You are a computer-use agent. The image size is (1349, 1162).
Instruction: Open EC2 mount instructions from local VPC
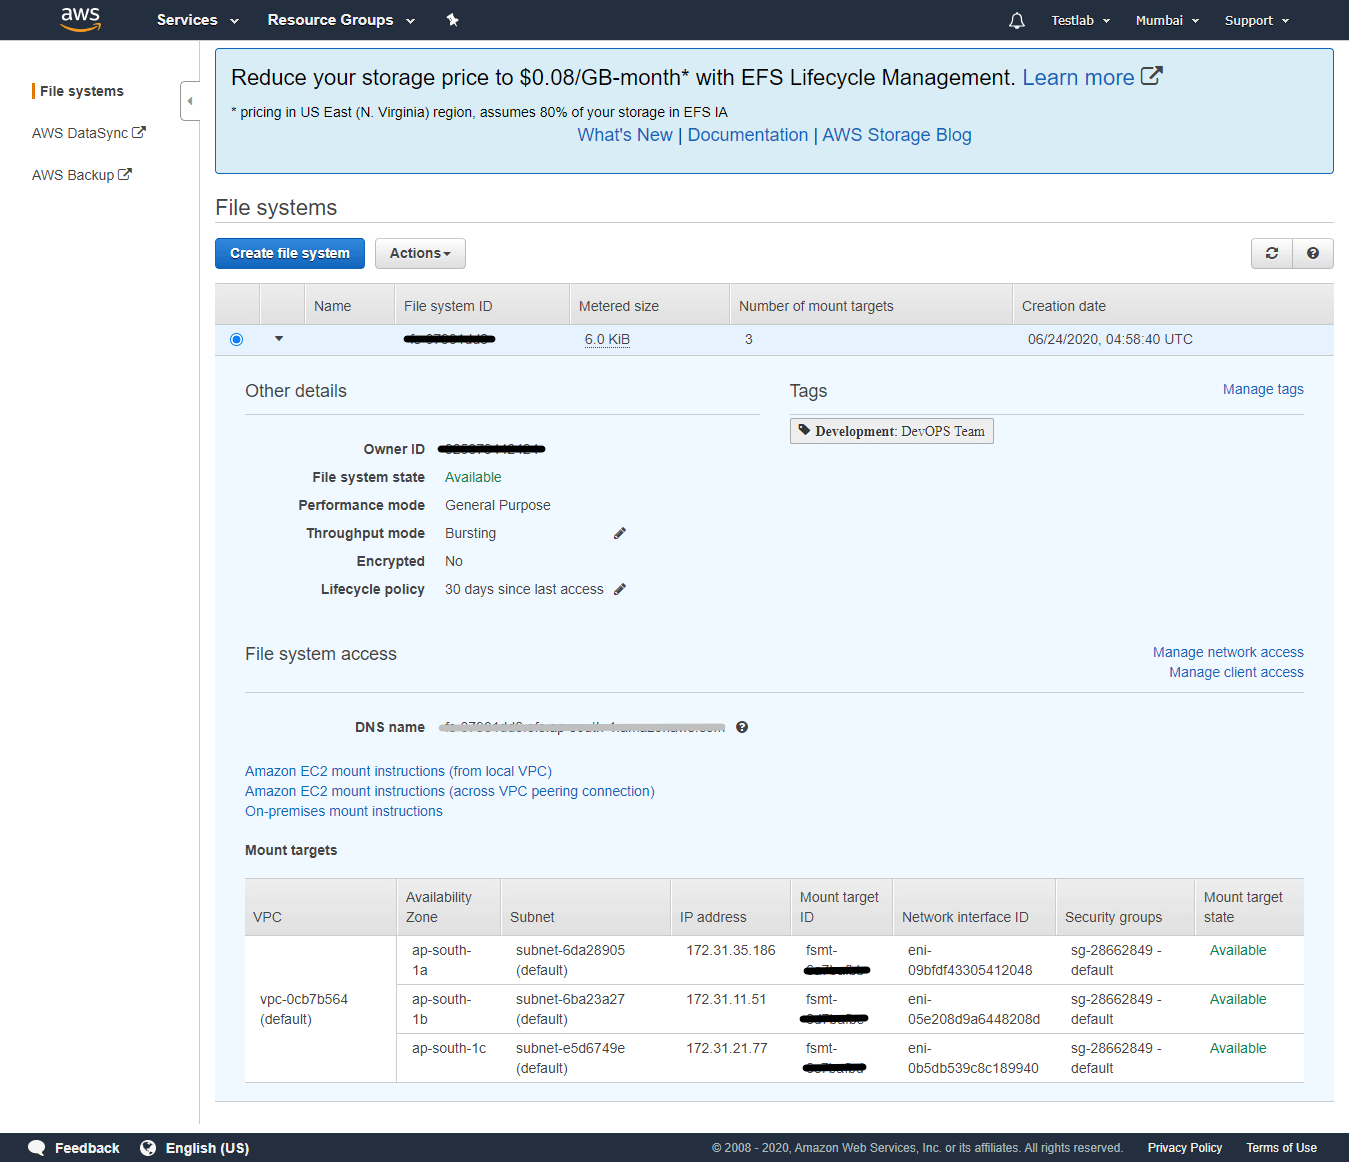(x=398, y=771)
